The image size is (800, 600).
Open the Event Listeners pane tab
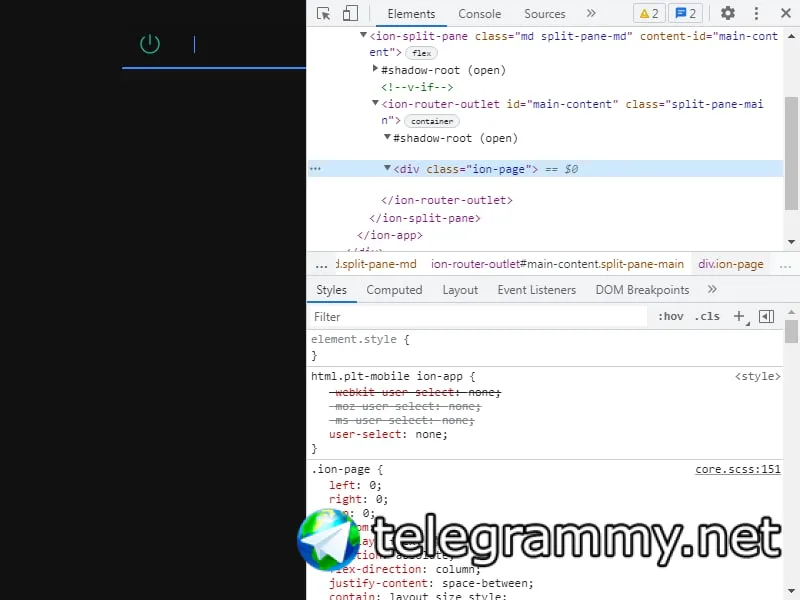coord(537,290)
